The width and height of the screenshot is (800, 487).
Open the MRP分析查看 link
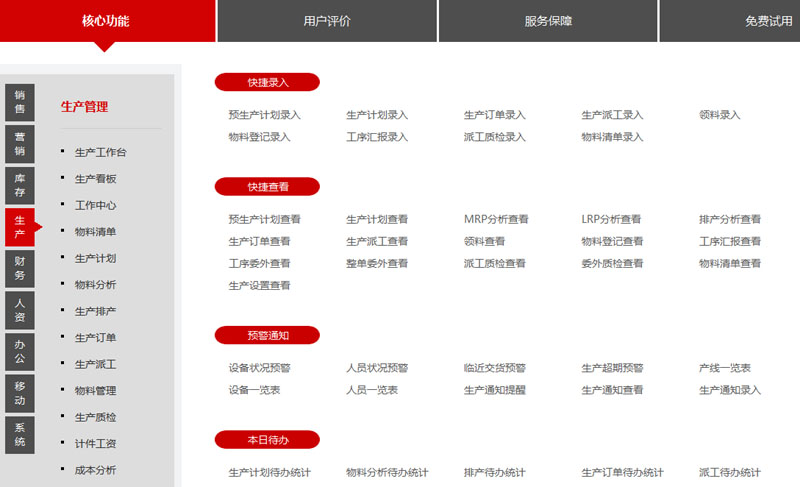(x=496, y=219)
